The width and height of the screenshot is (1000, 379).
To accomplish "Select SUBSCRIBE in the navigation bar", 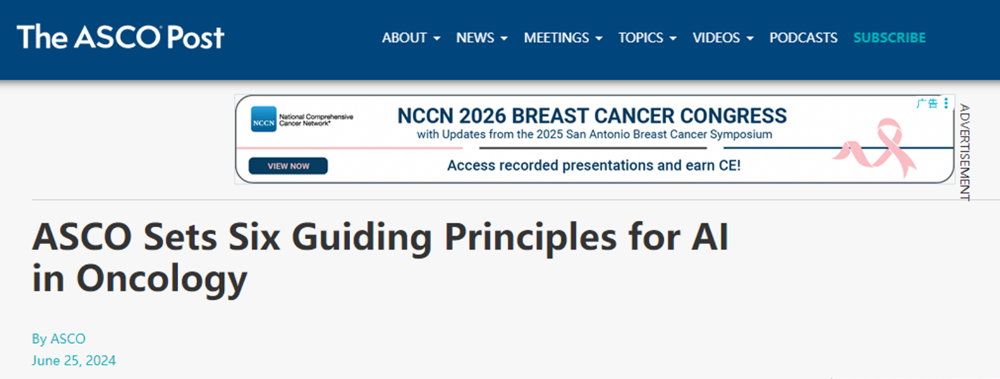I will (890, 38).
